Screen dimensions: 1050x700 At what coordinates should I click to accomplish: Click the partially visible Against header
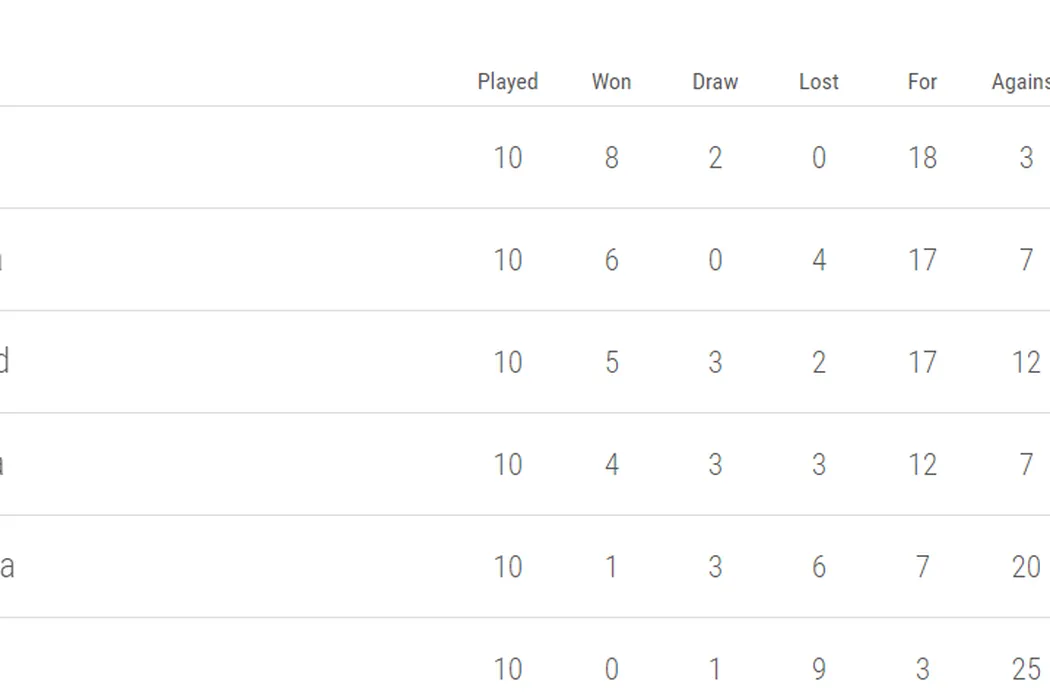point(1020,82)
